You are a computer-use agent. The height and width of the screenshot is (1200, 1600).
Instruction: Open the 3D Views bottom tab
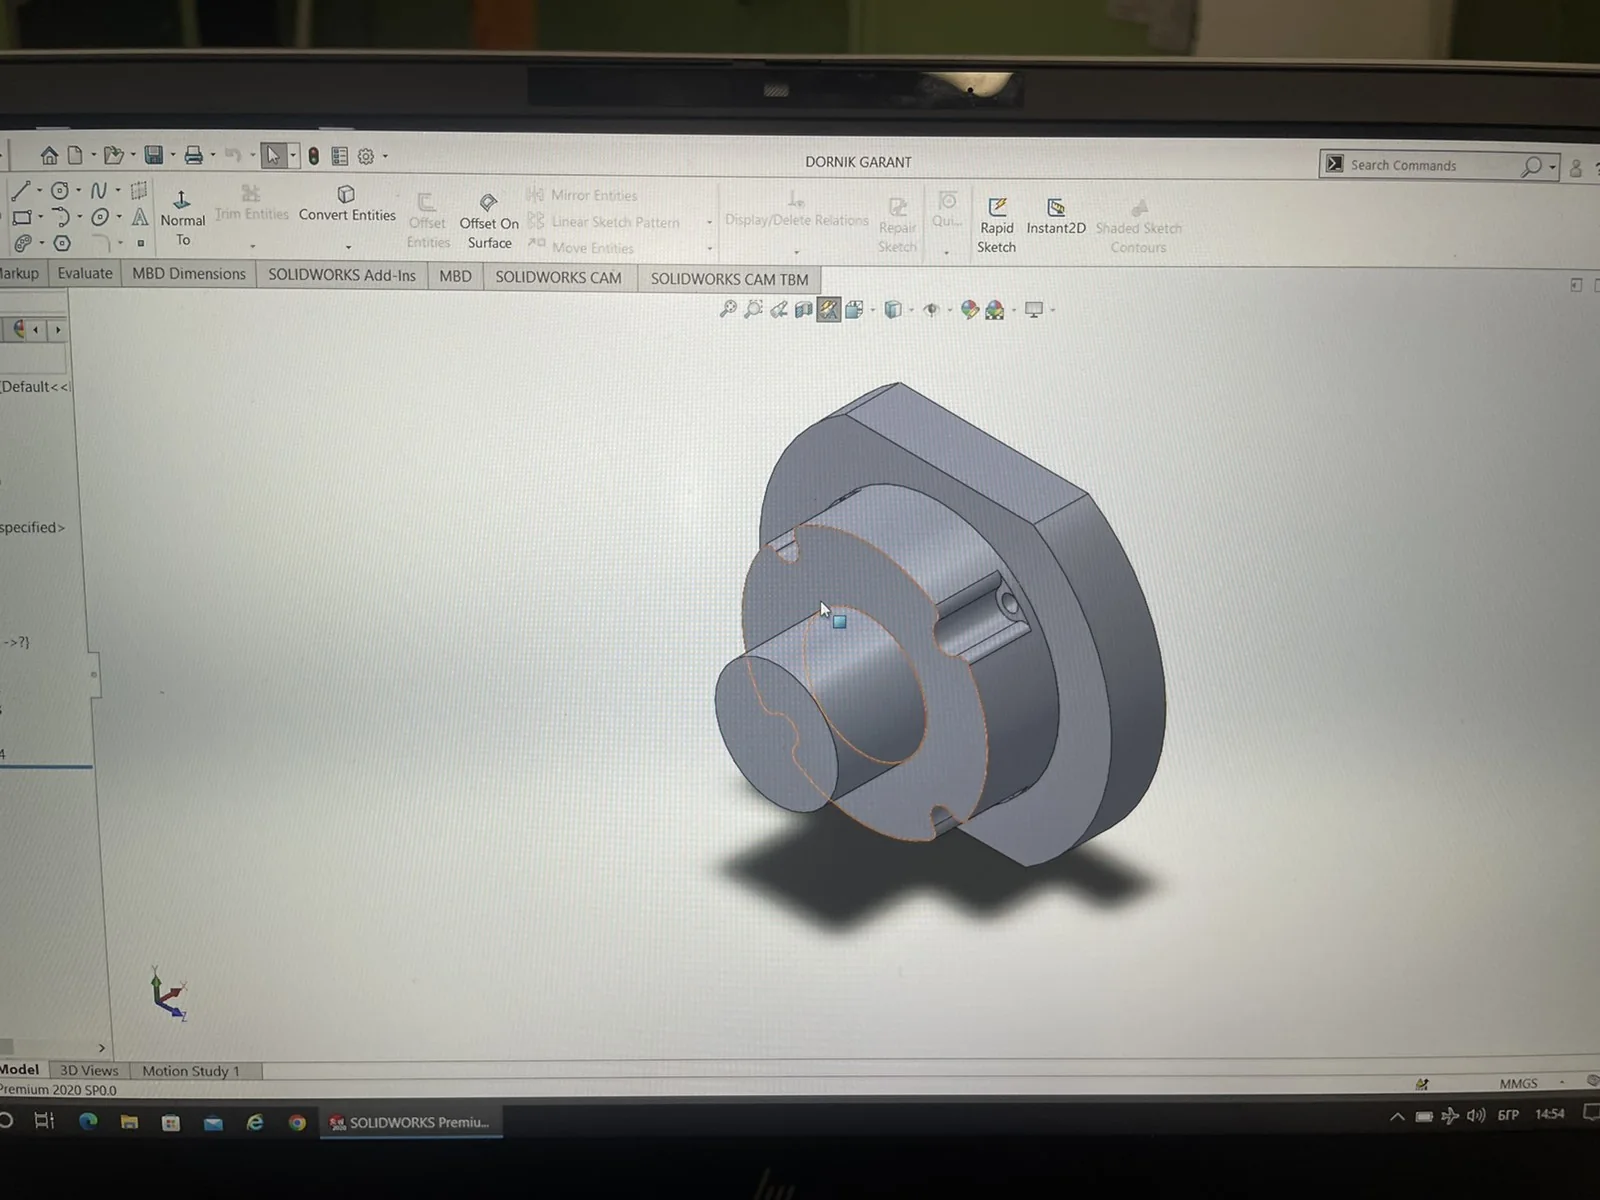pyautogui.click(x=88, y=1070)
